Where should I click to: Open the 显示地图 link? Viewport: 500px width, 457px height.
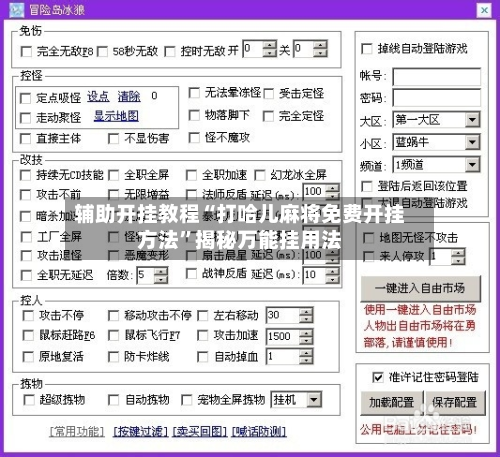(116, 116)
